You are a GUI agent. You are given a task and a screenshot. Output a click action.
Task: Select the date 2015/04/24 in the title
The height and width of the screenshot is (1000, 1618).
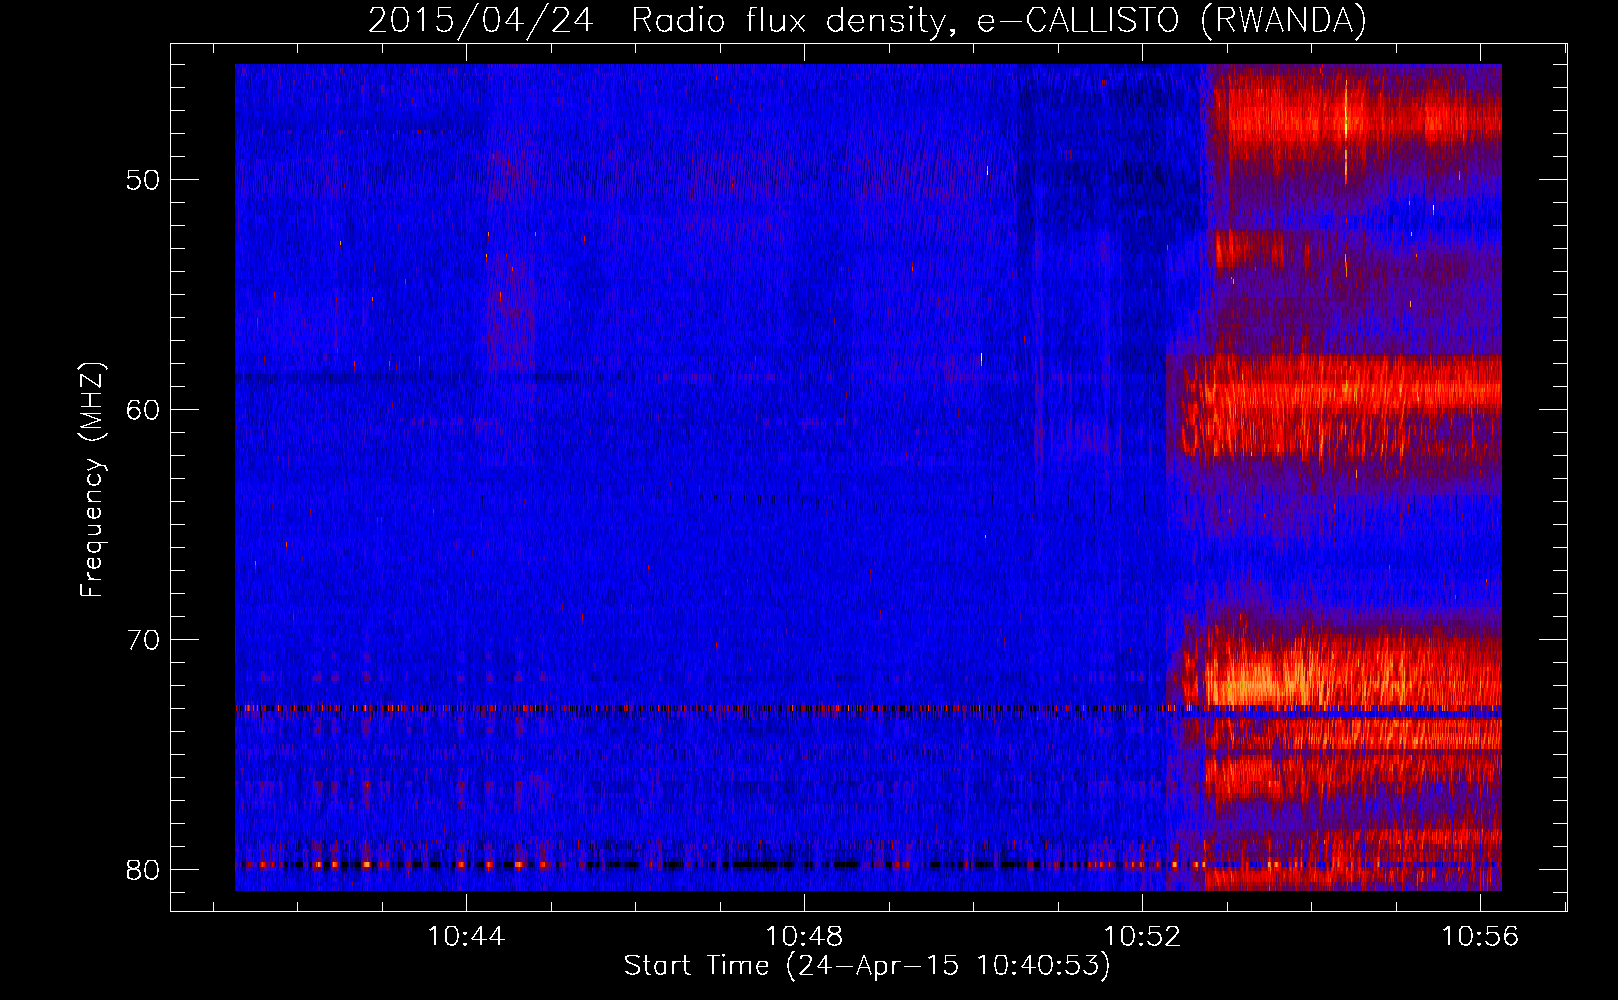pos(481,21)
